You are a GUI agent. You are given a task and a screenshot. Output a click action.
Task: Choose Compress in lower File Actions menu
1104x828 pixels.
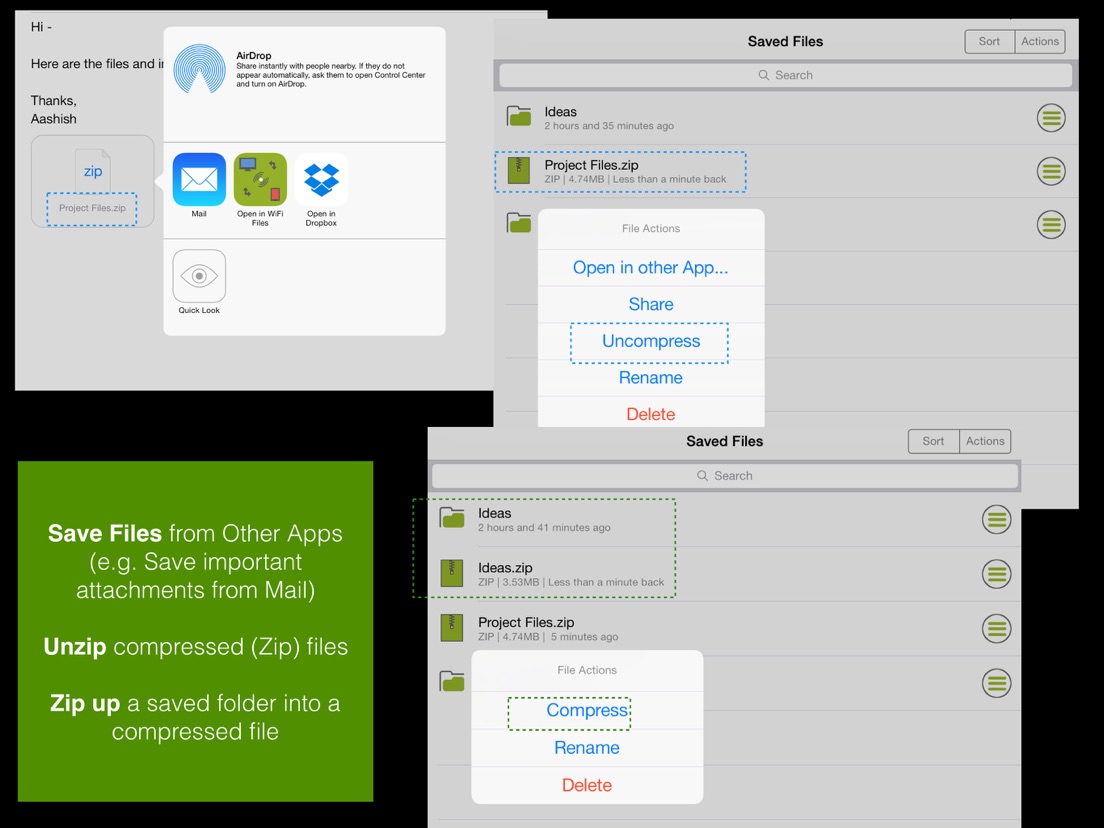tap(586, 710)
